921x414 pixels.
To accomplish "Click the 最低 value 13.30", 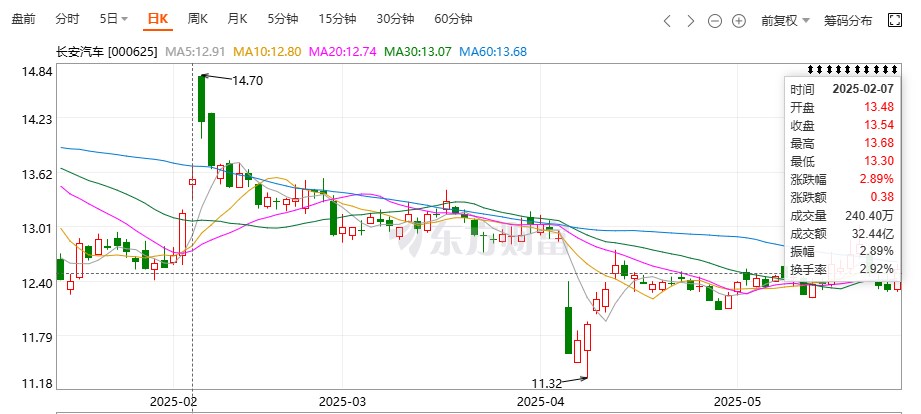I will coord(879,161).
